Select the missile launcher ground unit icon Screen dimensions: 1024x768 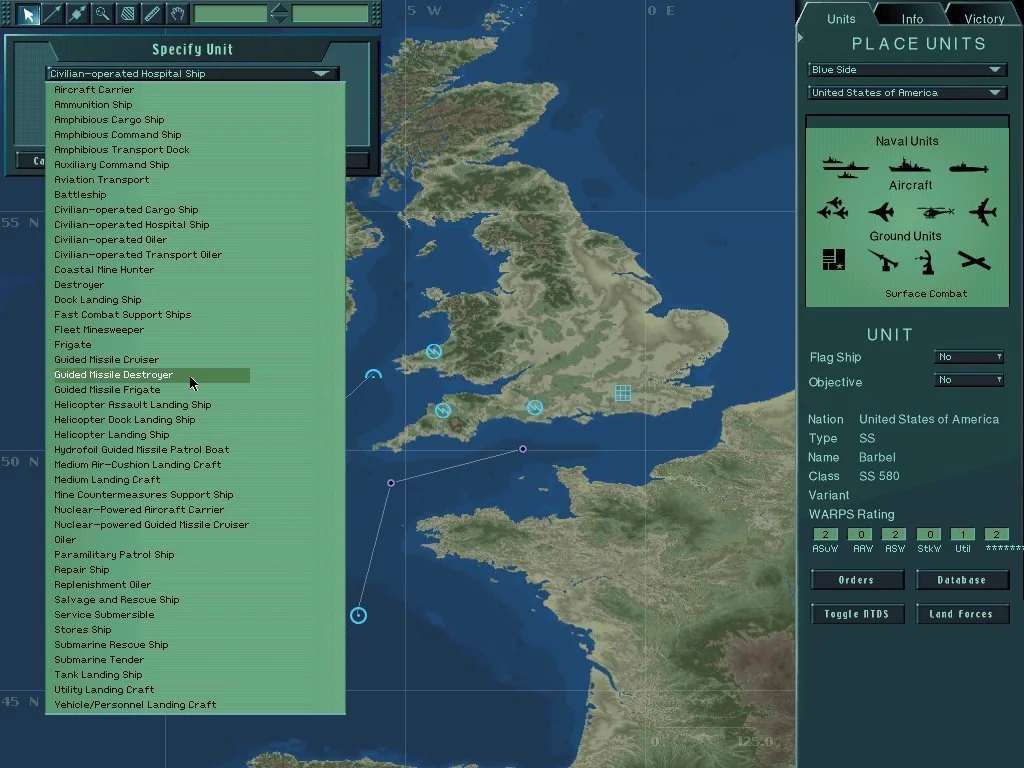(882, 261)
